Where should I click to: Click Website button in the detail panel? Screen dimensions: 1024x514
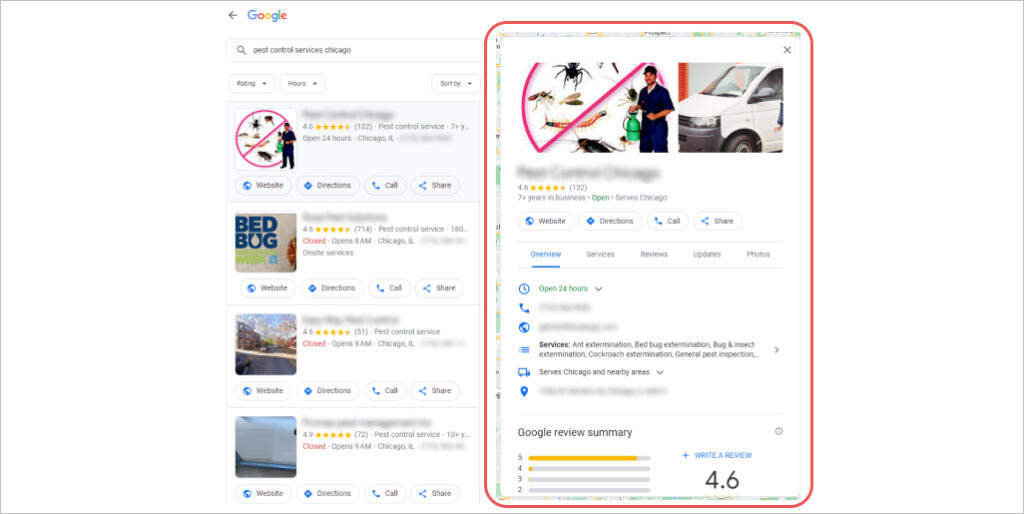click(x=546, y=221)
